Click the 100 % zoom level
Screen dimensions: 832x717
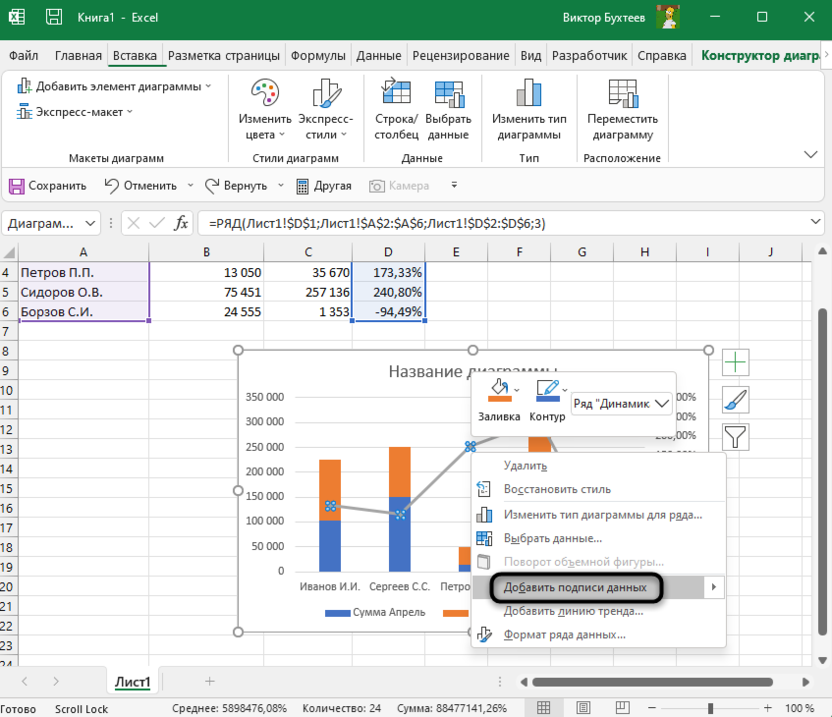[x=799, y=708]
